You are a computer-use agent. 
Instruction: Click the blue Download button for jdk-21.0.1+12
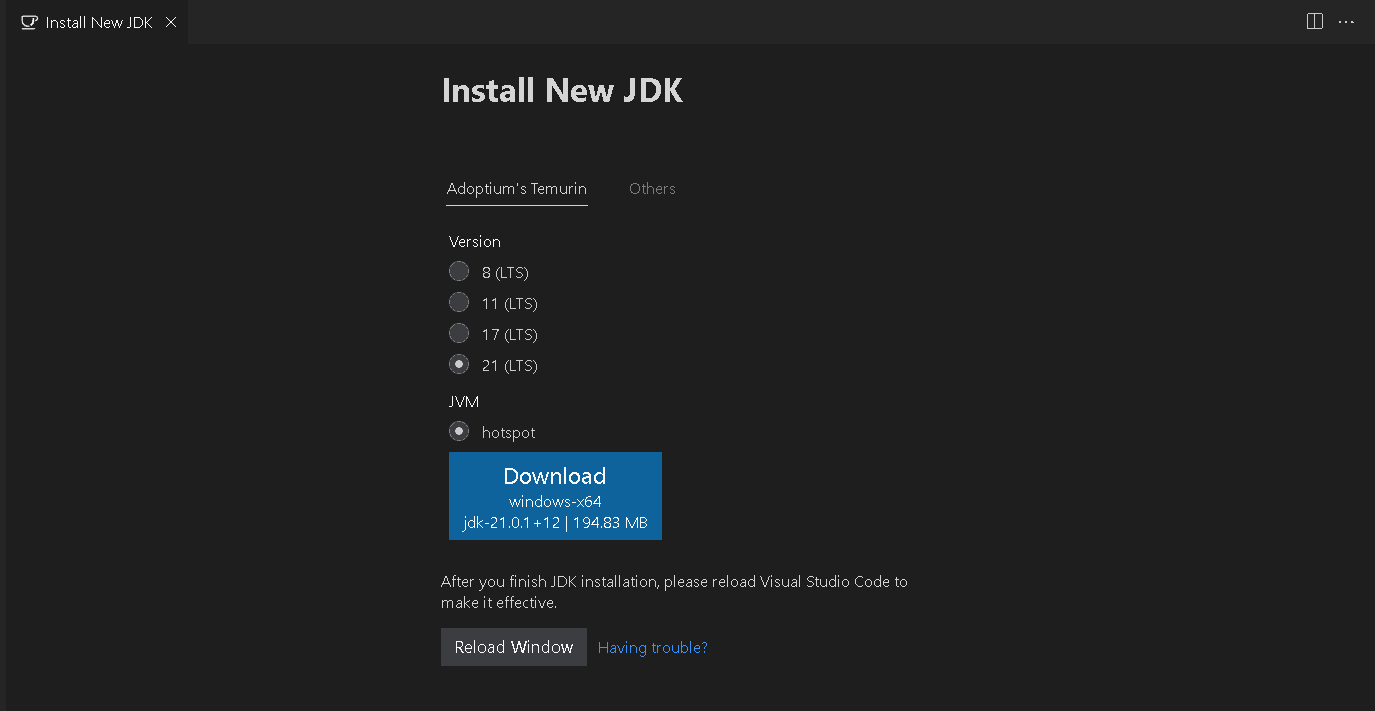point(555,477)
